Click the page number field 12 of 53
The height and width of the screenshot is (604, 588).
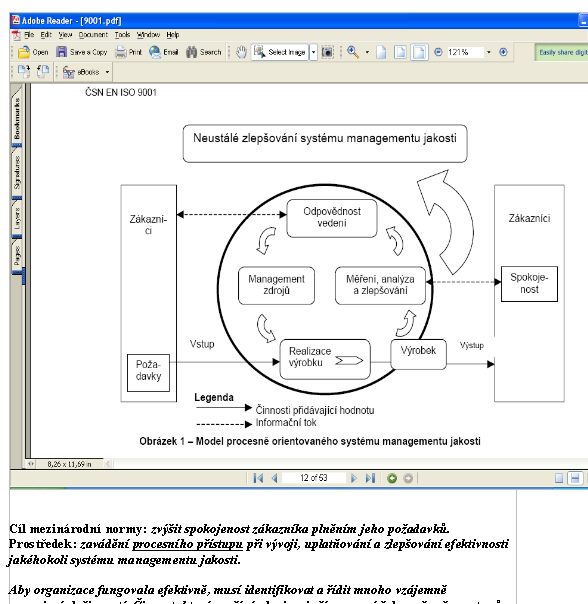point(314,478)
